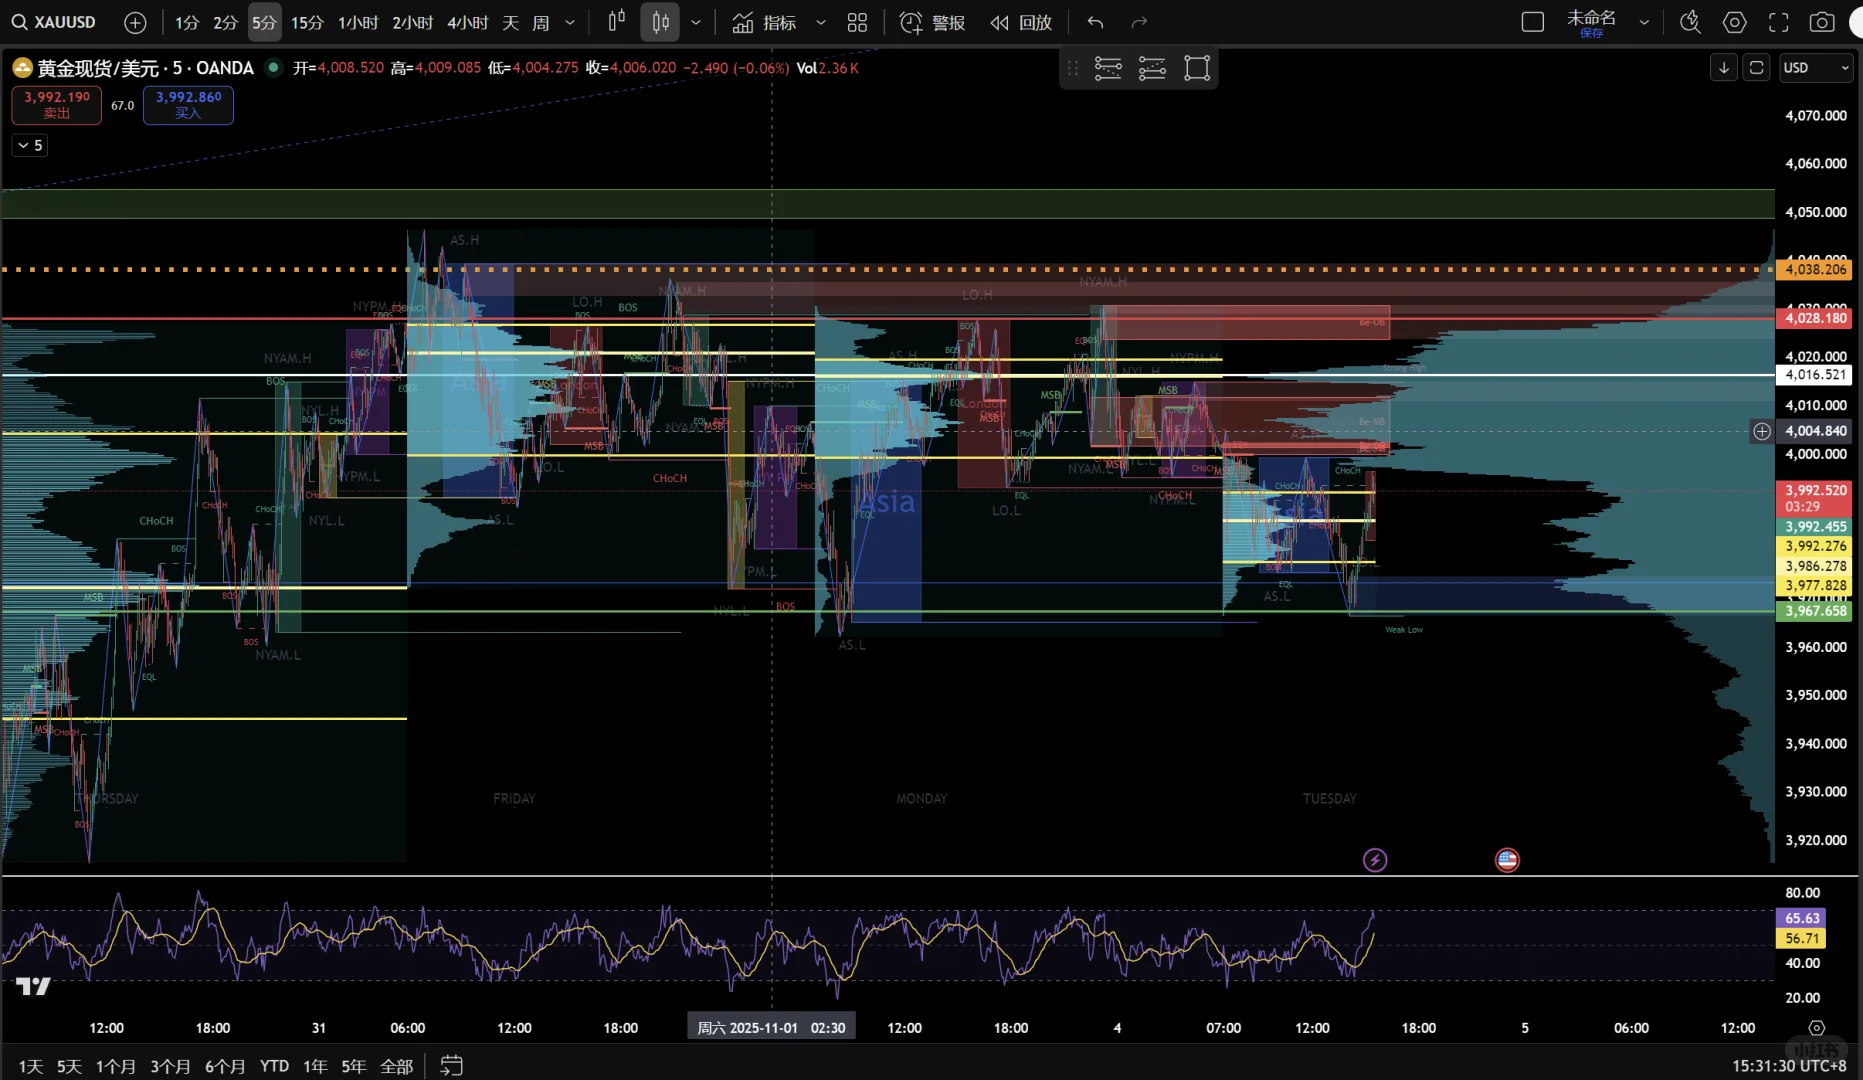
Task: Choose the 周 weekly interval
Action: tap(540, 22)
